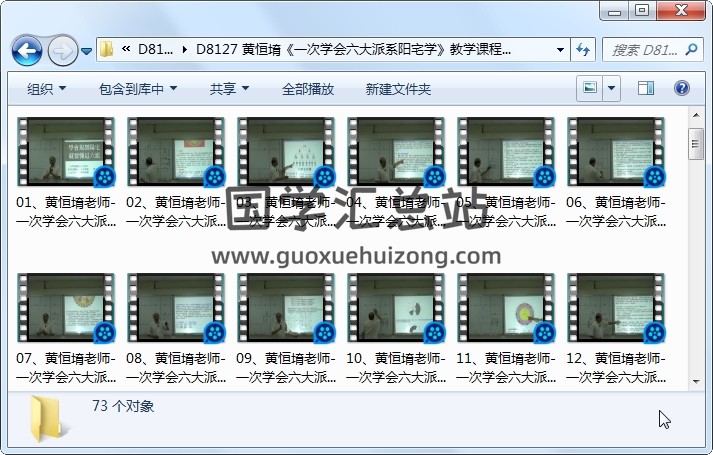This screenshot has height=455, width=713.
Task: Select the video thumbnail numbered 09
Action: pyautogui.click(x=286, y=308)
